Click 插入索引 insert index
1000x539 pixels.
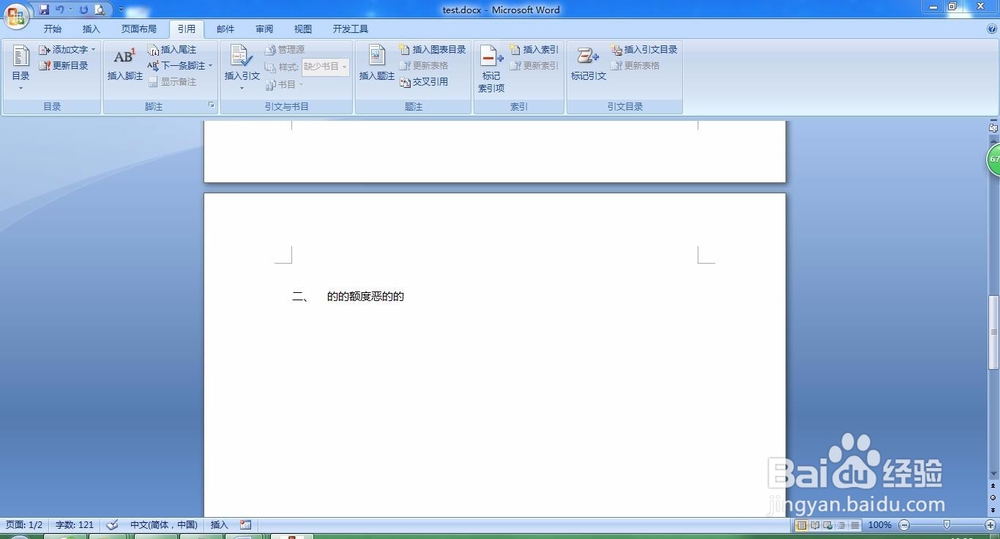[x=534, y=49]
